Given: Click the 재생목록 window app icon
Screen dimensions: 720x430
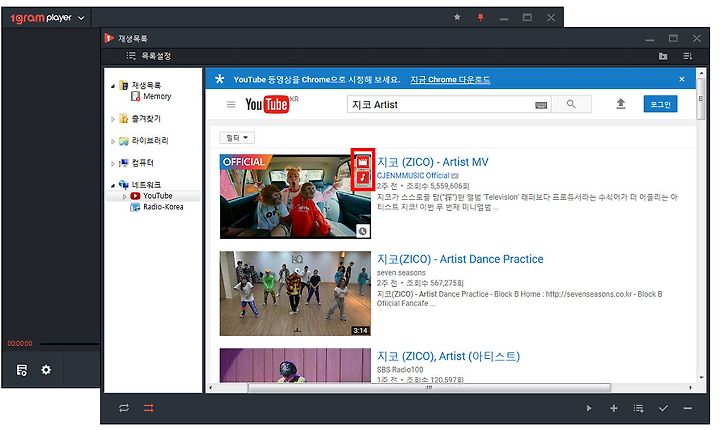Looking at the screenshot, I should (x=109, y=38).
